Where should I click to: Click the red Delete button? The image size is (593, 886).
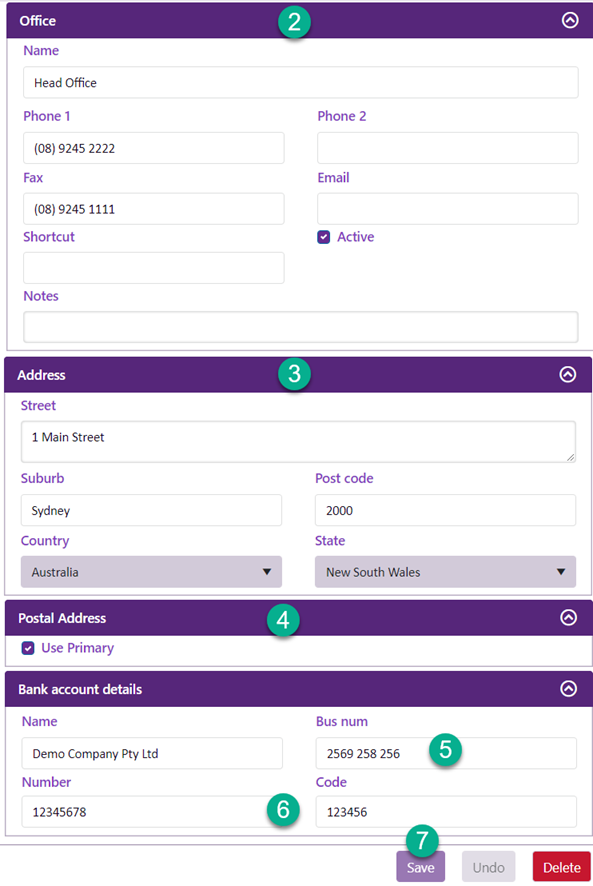pyautogui.click(x=561, y=867)
